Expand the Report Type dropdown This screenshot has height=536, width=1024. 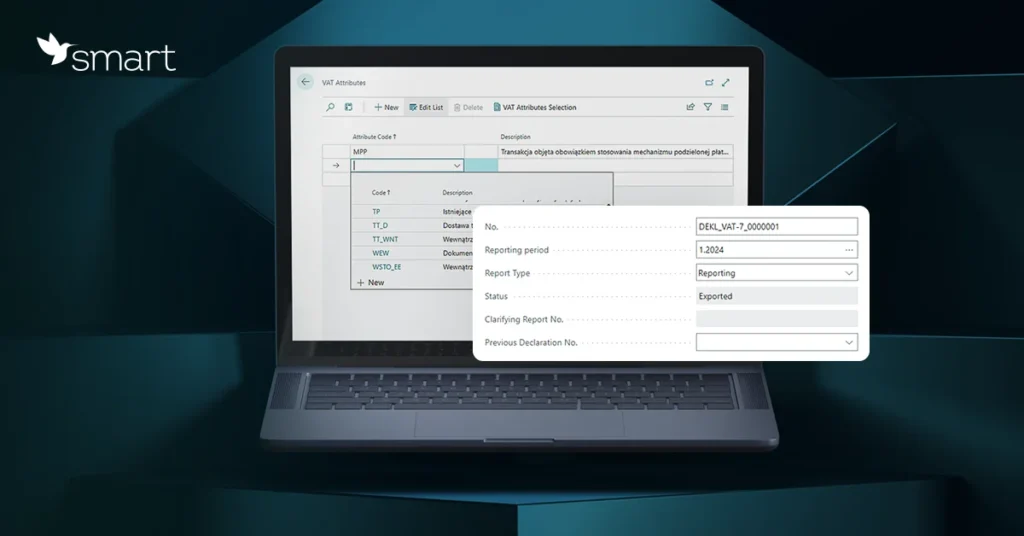point(849,273)
